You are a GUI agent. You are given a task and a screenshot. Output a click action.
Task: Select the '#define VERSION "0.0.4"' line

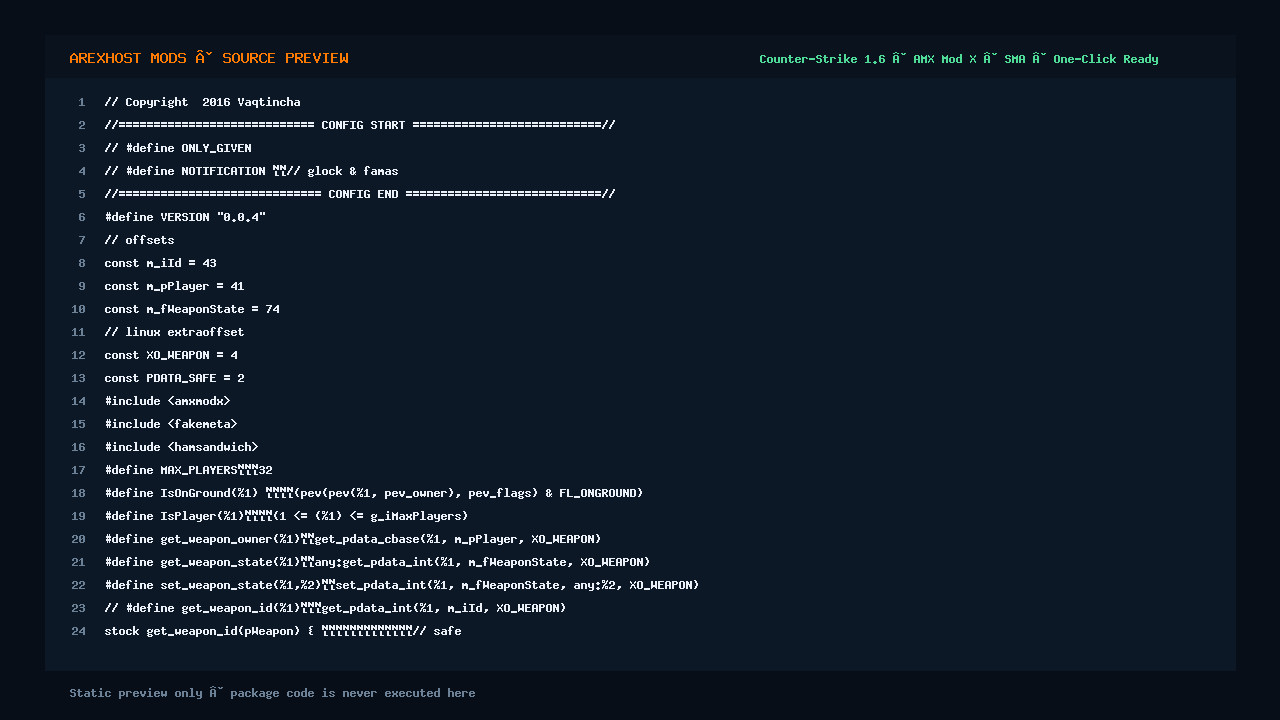pyautogui.click(x=185, y=217)
